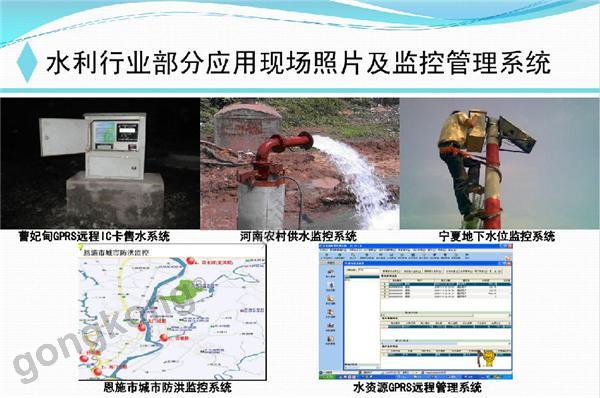The image size is (600, 398).
Task: Click the red marker right of river bend
Action: pos(164,338)
